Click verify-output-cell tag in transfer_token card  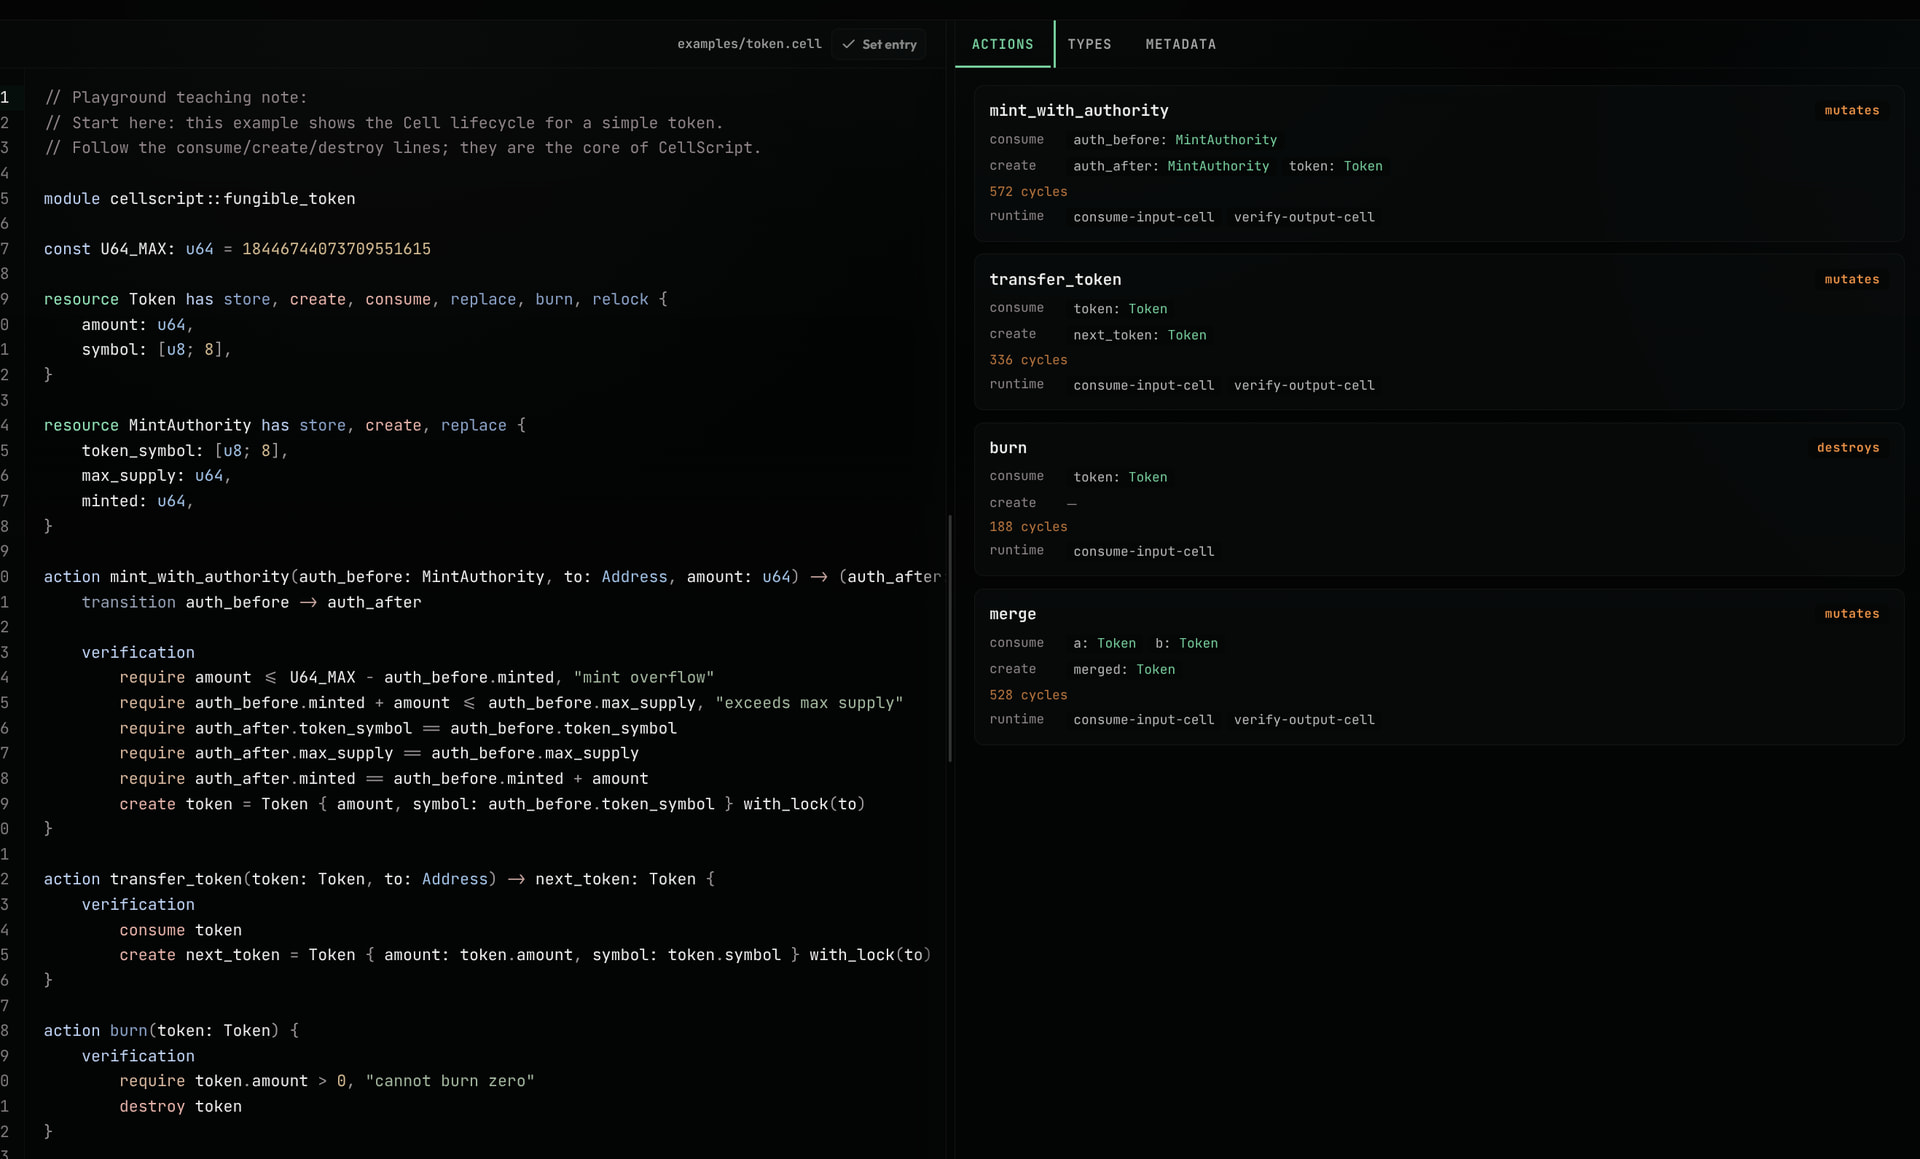tap(1304, 385)
